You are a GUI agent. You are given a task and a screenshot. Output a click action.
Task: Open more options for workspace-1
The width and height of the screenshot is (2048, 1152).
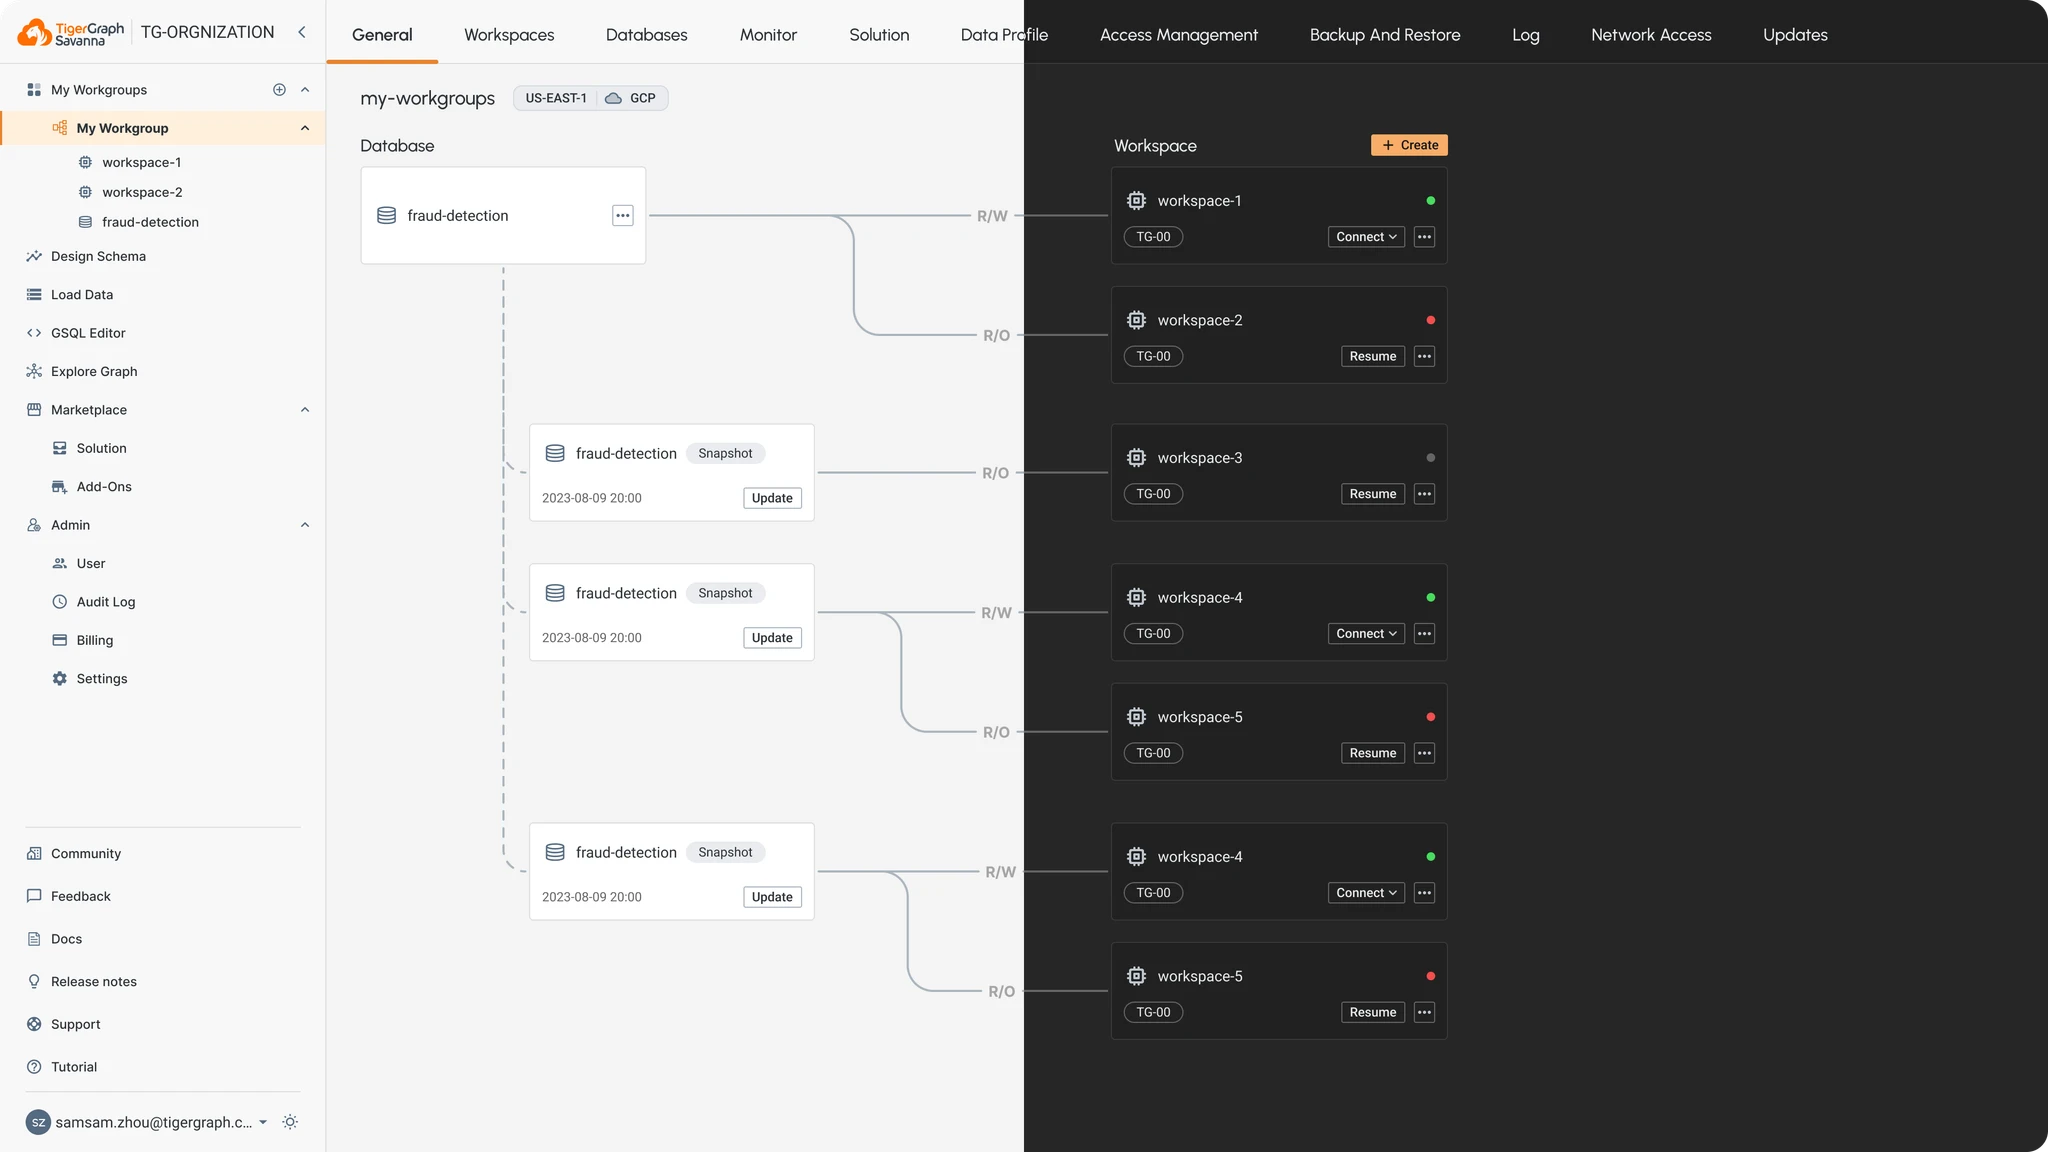coord(1425,237)
